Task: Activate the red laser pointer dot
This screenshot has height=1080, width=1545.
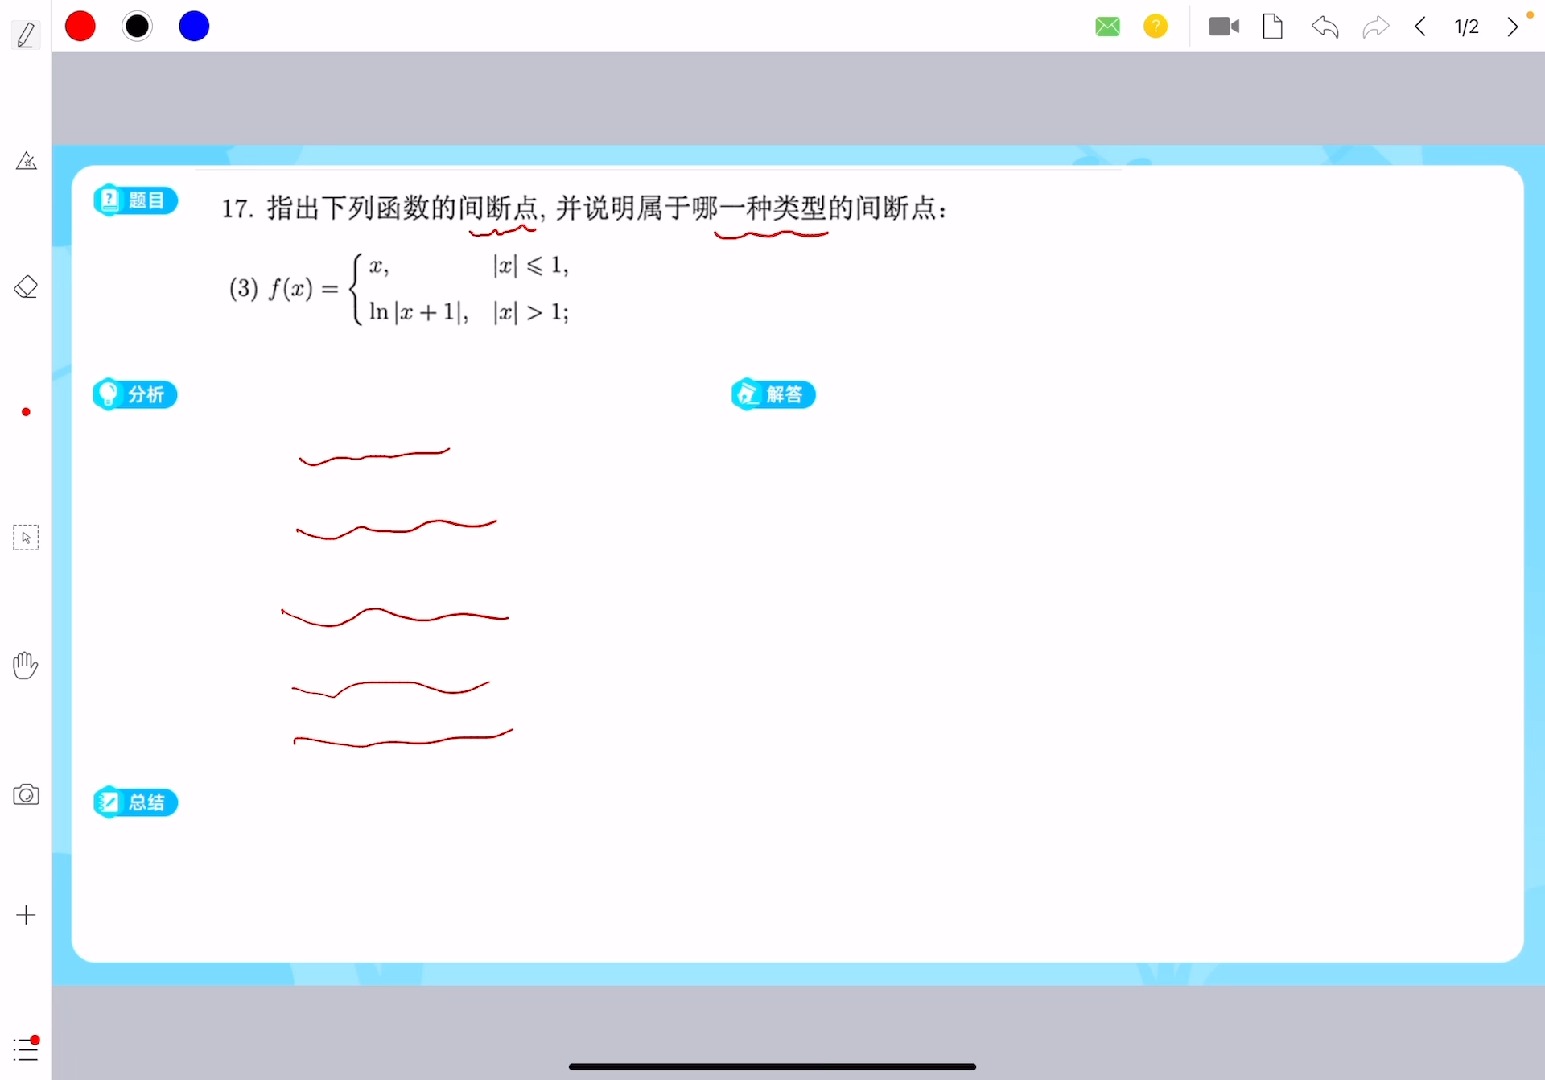Action: [x=26, y=412]
